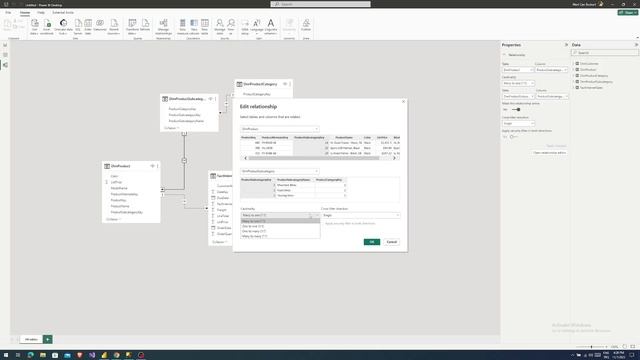Open more options on DimProductCategory table card
Image resolution: width=640 pixels, height=360 pixels.
click(290, 84)
